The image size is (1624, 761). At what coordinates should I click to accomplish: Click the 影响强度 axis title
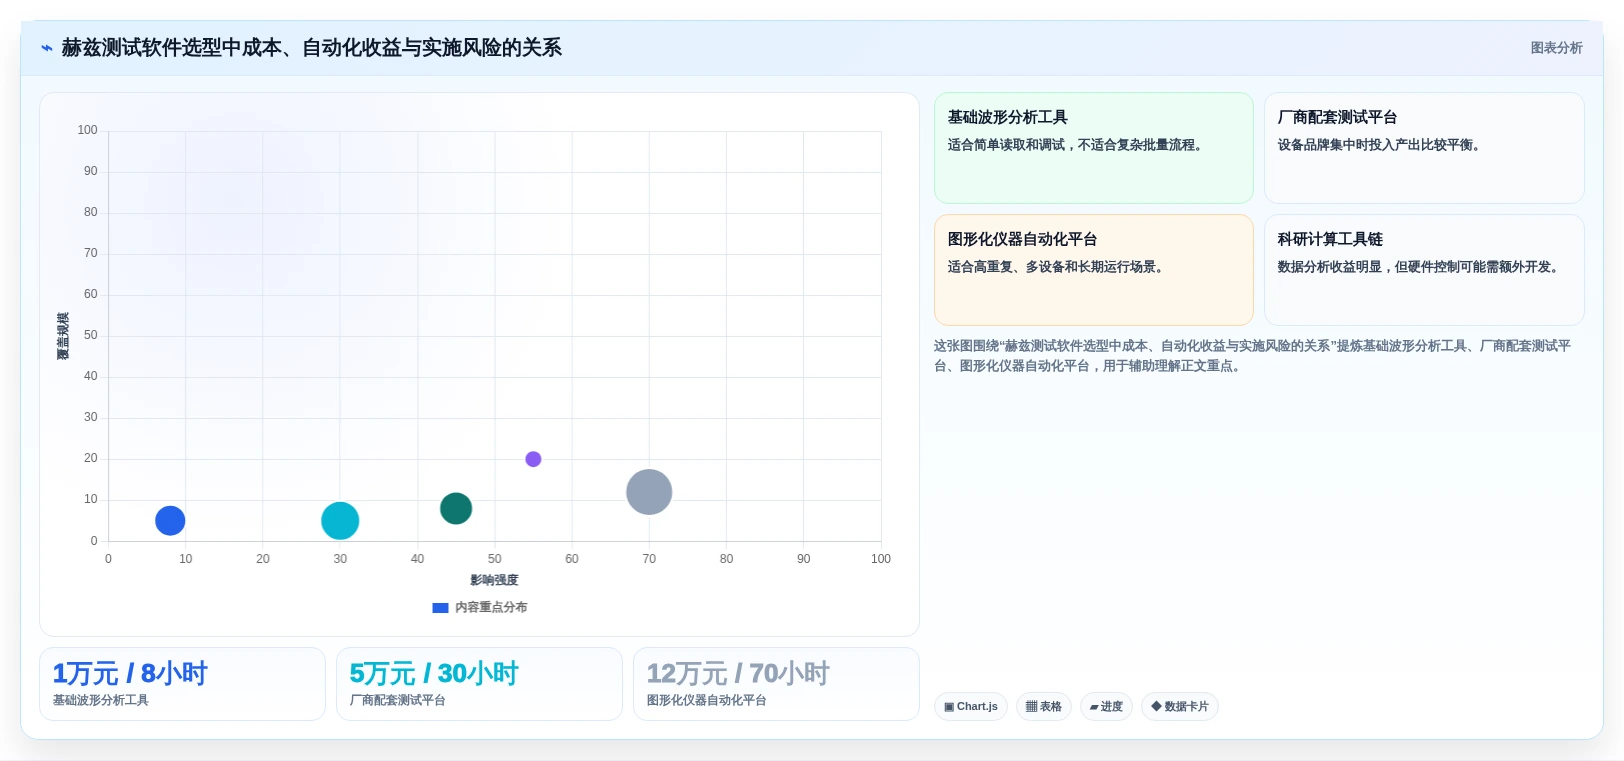[x=494, y=580]
